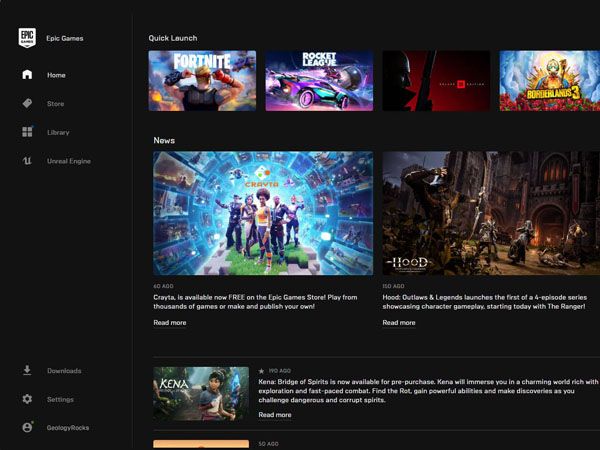600x450 pixels.
Task: Click the Crayta is available now headline
Action: click(255, 302)
